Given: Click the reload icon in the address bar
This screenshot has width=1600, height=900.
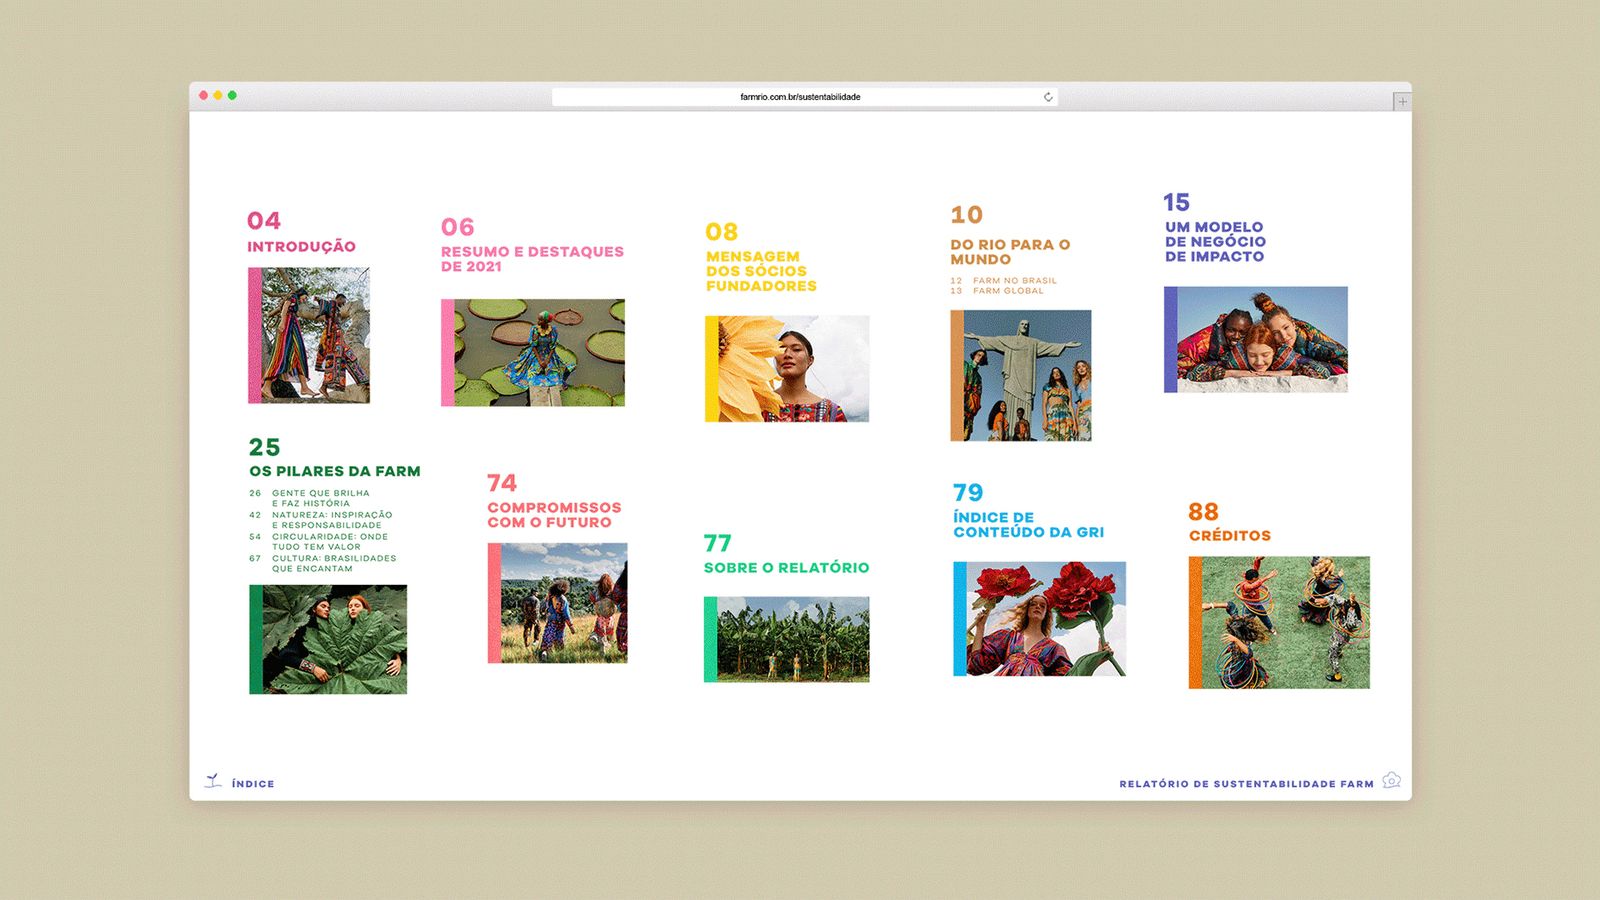Looking at the screenshot, I should pyautogui.click(x=1048, y=97).
